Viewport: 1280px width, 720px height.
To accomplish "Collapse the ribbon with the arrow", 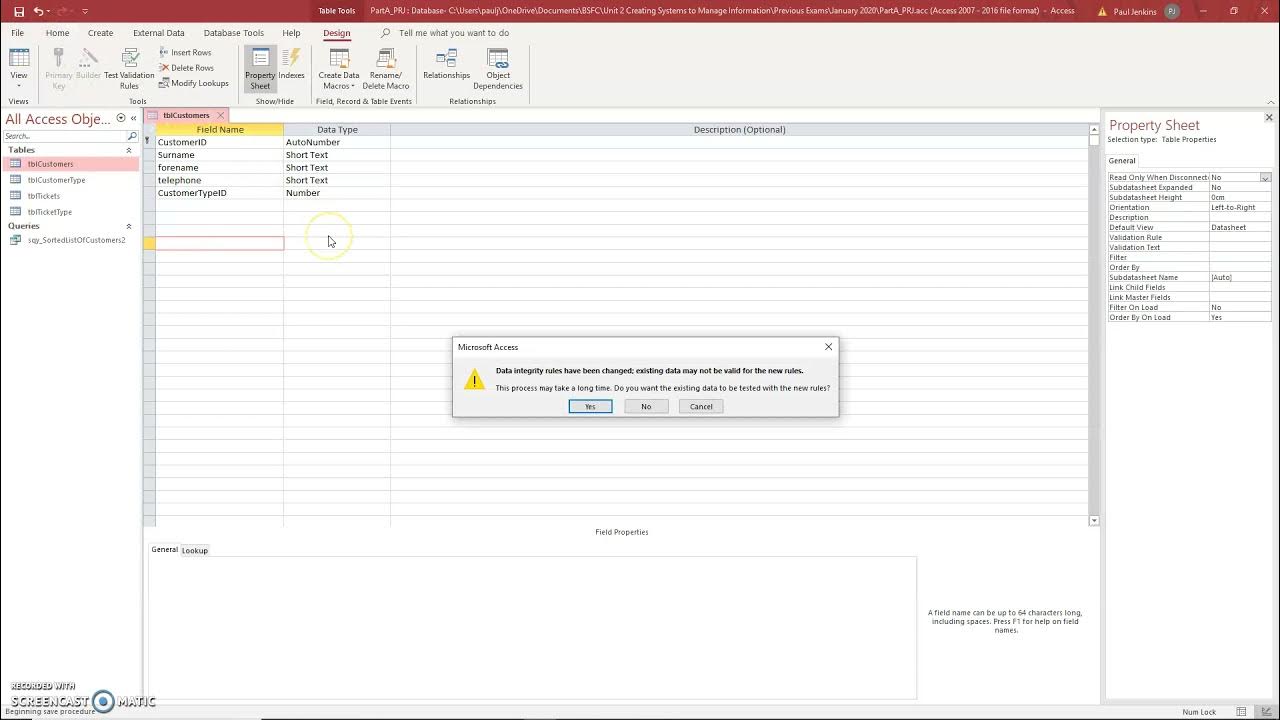I will click(1271, 102).
